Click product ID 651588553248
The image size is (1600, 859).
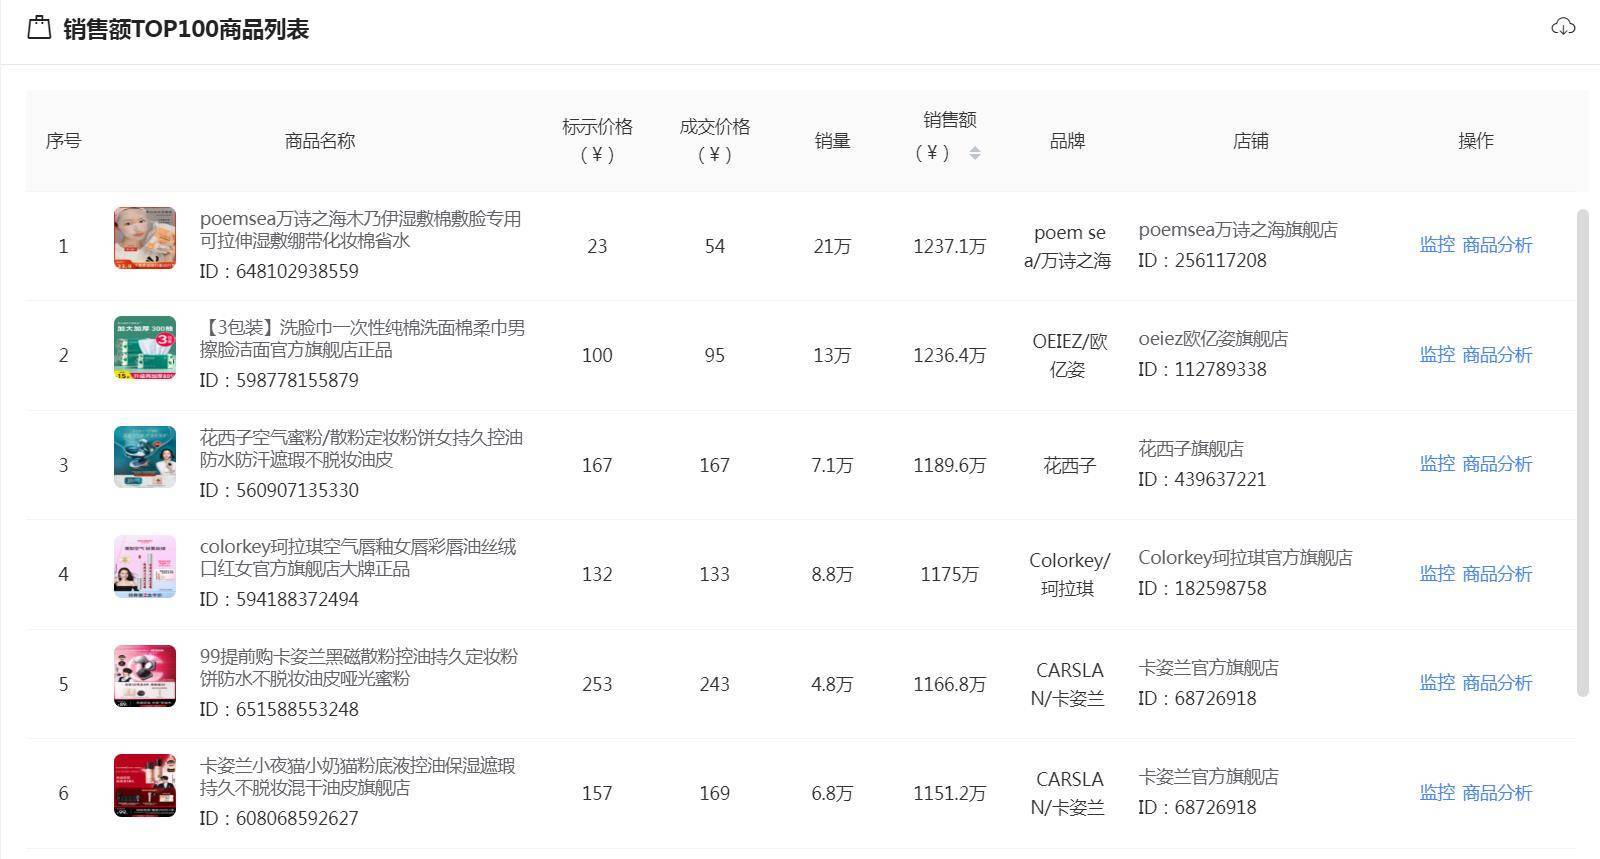tap(279, 709)
